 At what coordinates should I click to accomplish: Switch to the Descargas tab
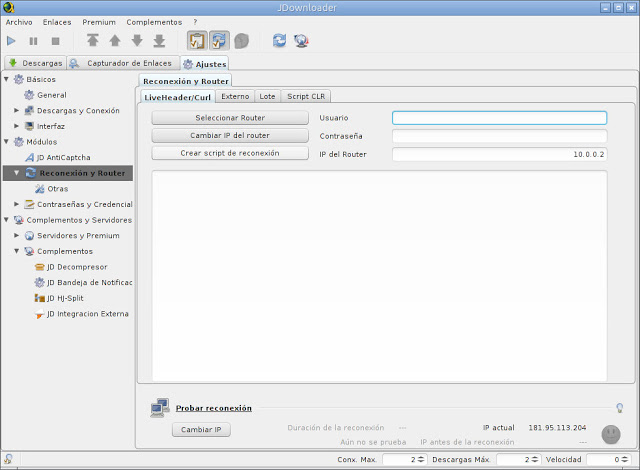[35, 63]
